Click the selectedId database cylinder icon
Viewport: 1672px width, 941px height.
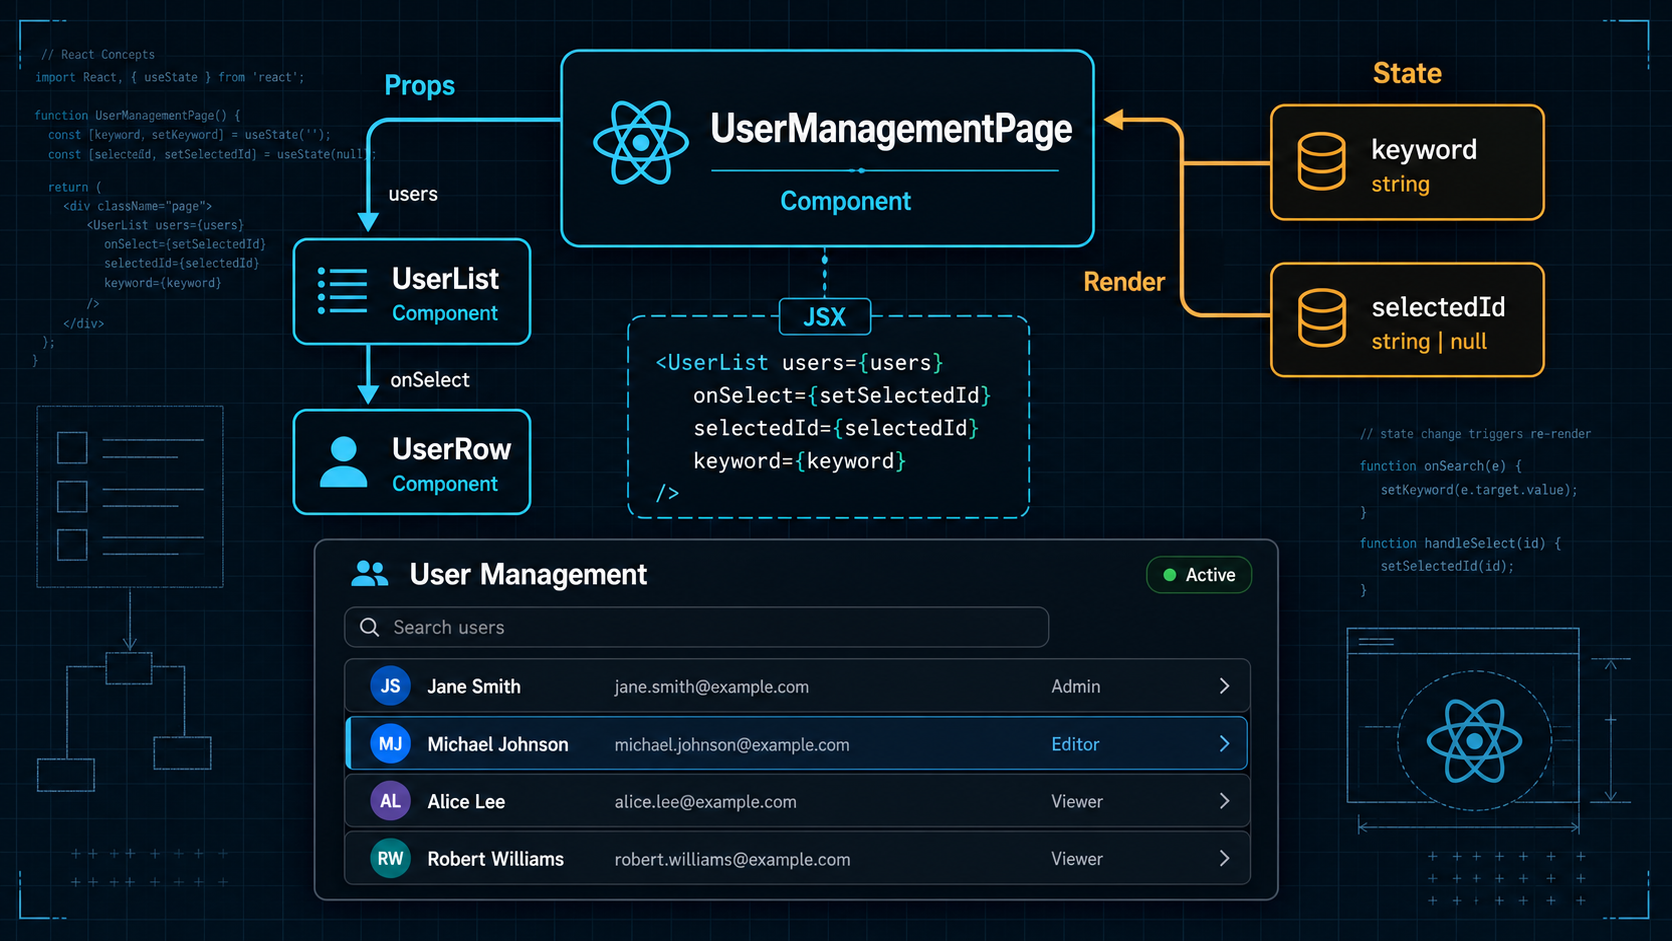1321,318
